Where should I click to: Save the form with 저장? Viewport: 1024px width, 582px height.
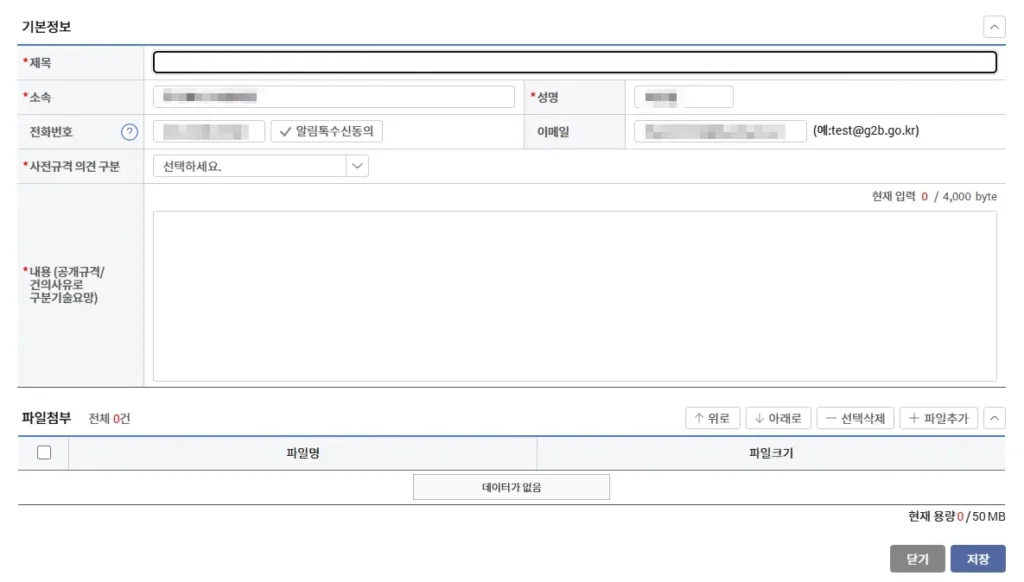pyautogui.click(x=977, y=559)
